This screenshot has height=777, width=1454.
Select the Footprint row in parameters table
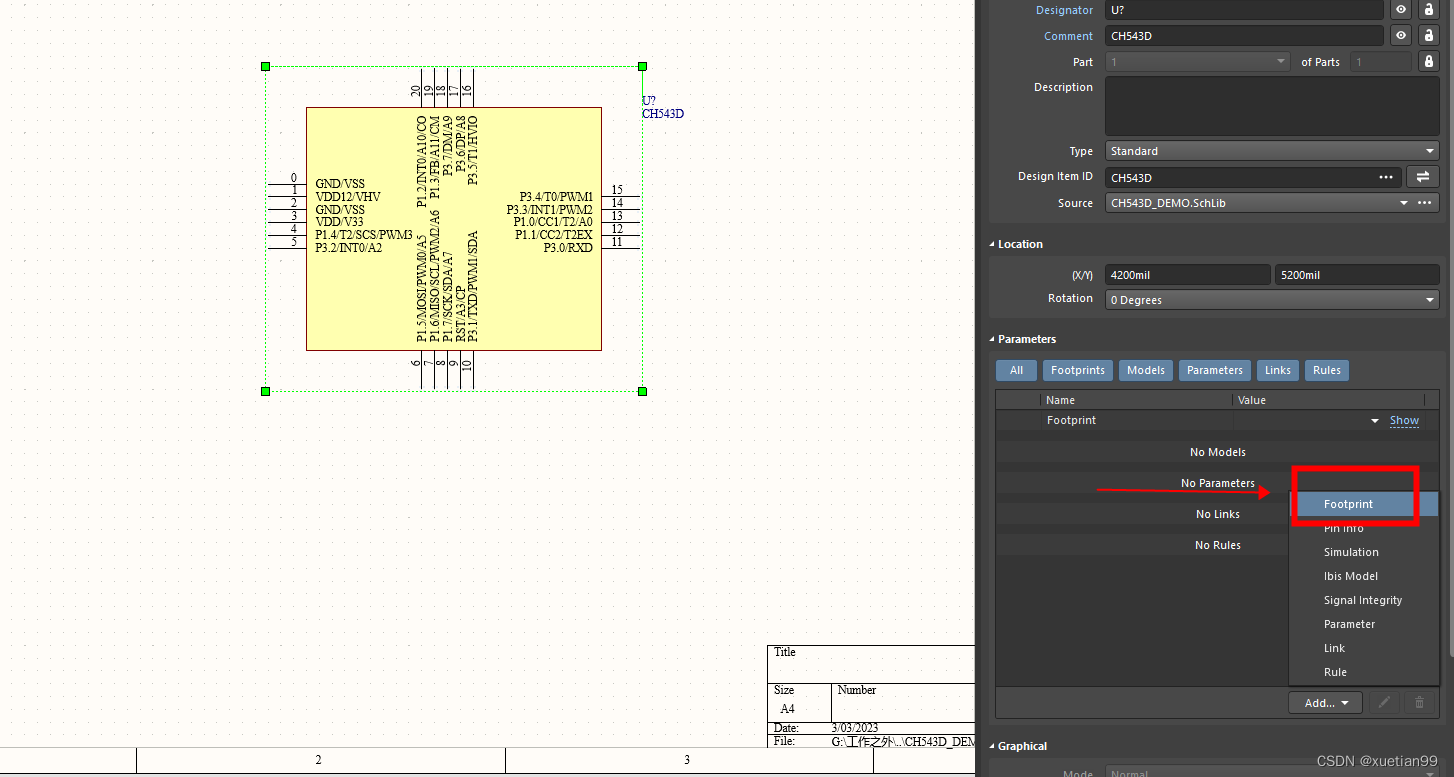[1217, 421]
